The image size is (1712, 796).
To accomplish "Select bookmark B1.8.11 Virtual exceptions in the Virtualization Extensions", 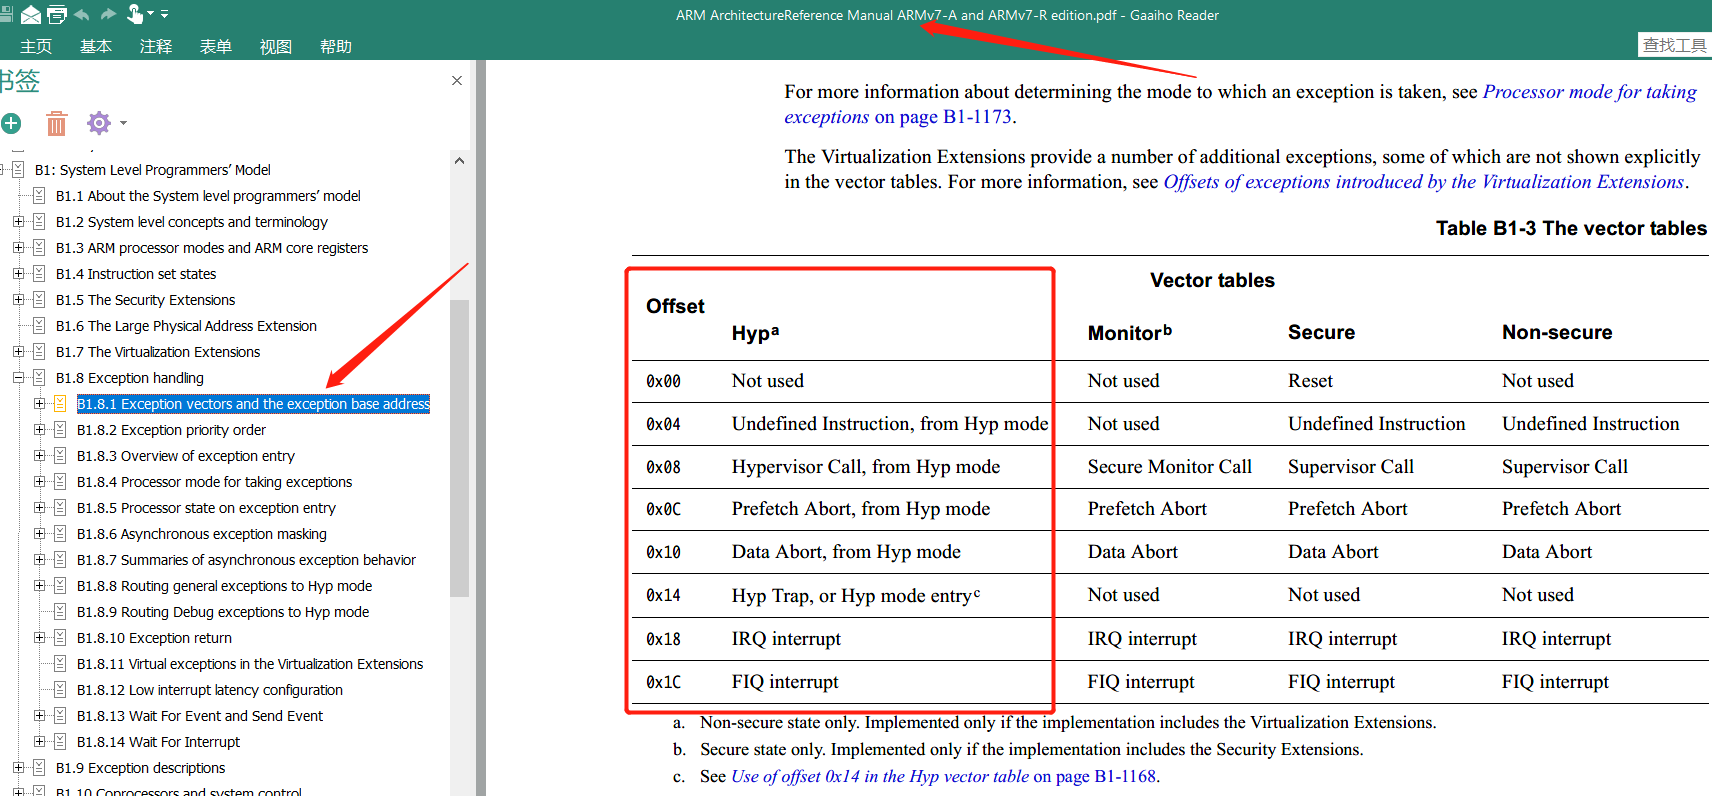I will [250, 664].
